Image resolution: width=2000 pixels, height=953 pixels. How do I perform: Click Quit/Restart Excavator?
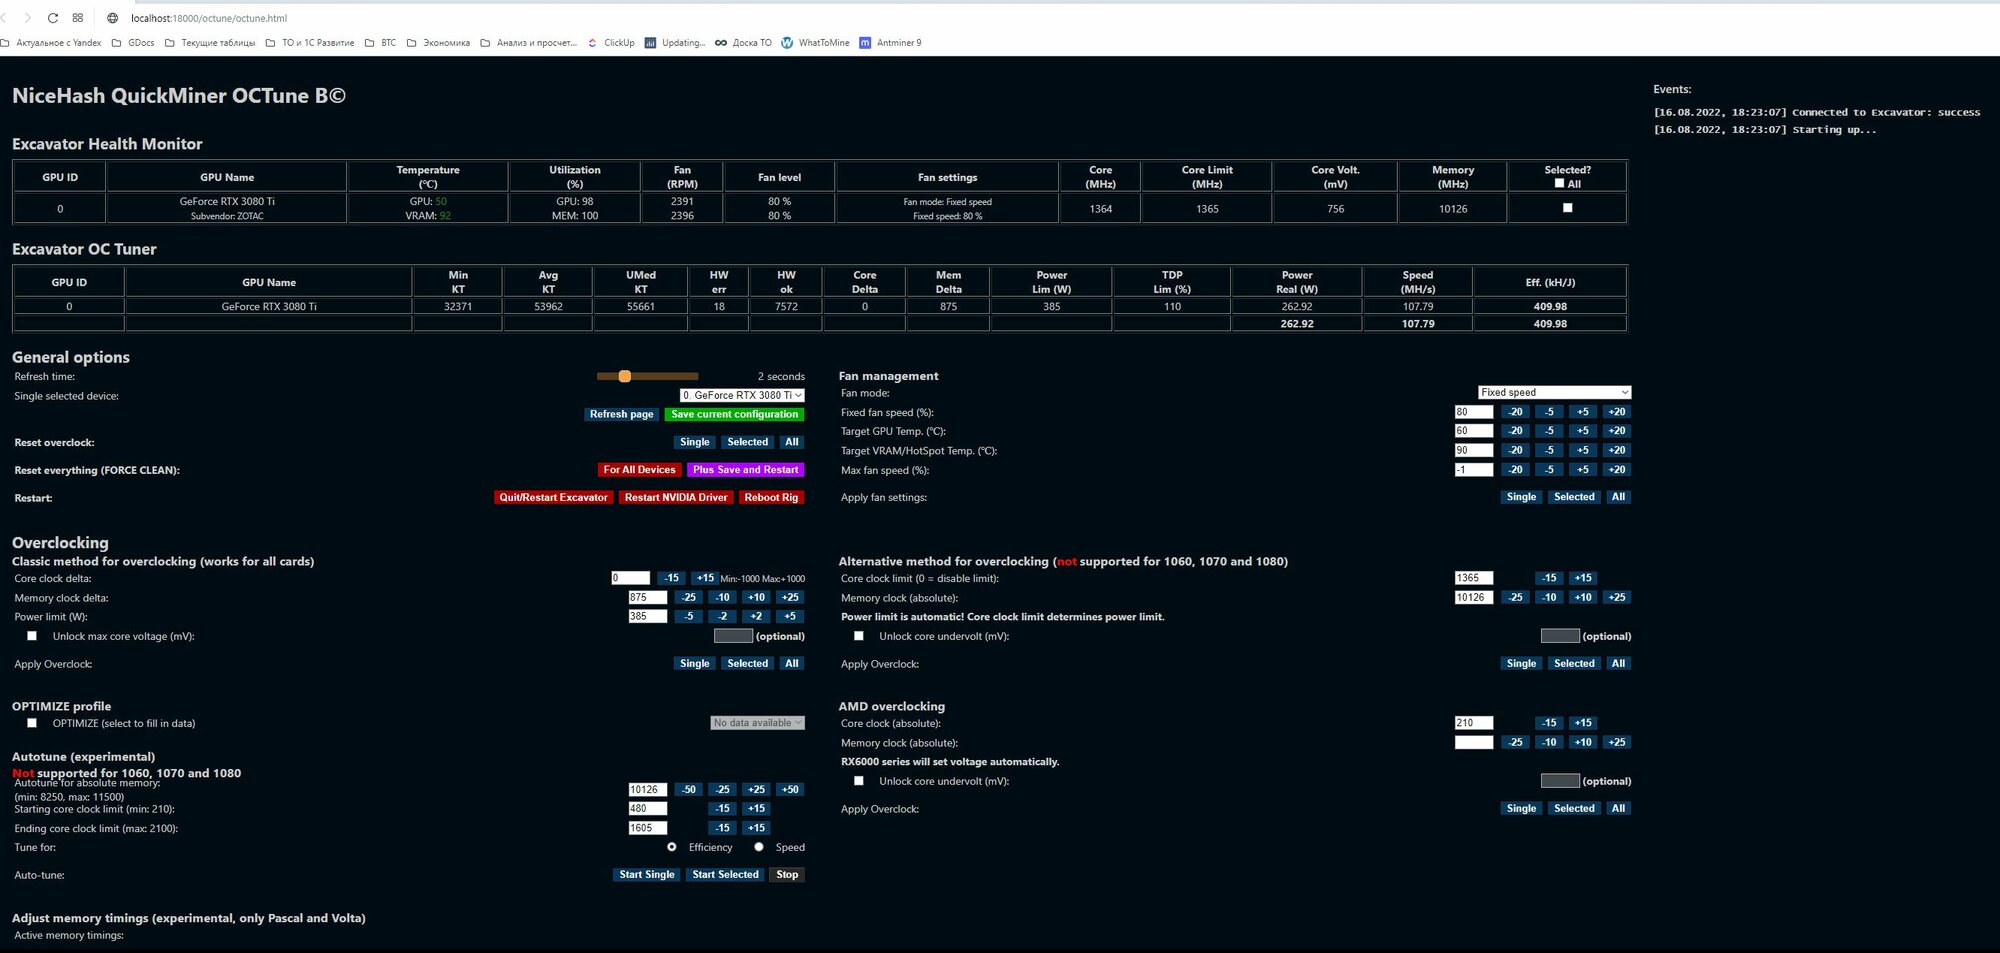(x=553, y=497)
